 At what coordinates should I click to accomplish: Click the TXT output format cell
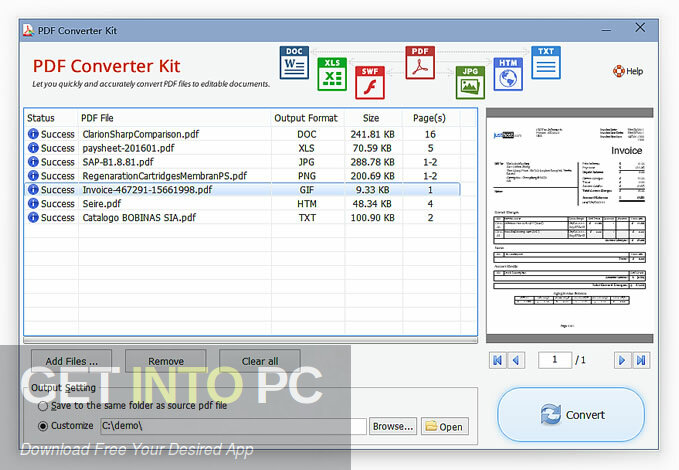tap(307, 217)
